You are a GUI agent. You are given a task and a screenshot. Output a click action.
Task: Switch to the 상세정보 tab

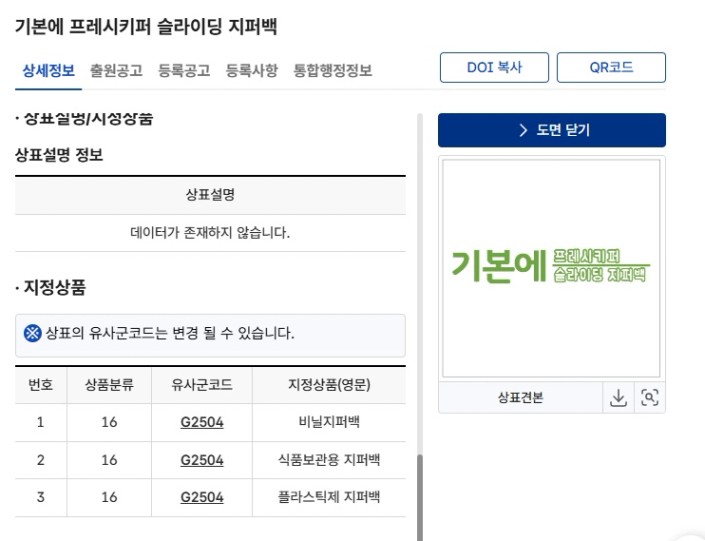pyautogui.click(x=49, y=71)
